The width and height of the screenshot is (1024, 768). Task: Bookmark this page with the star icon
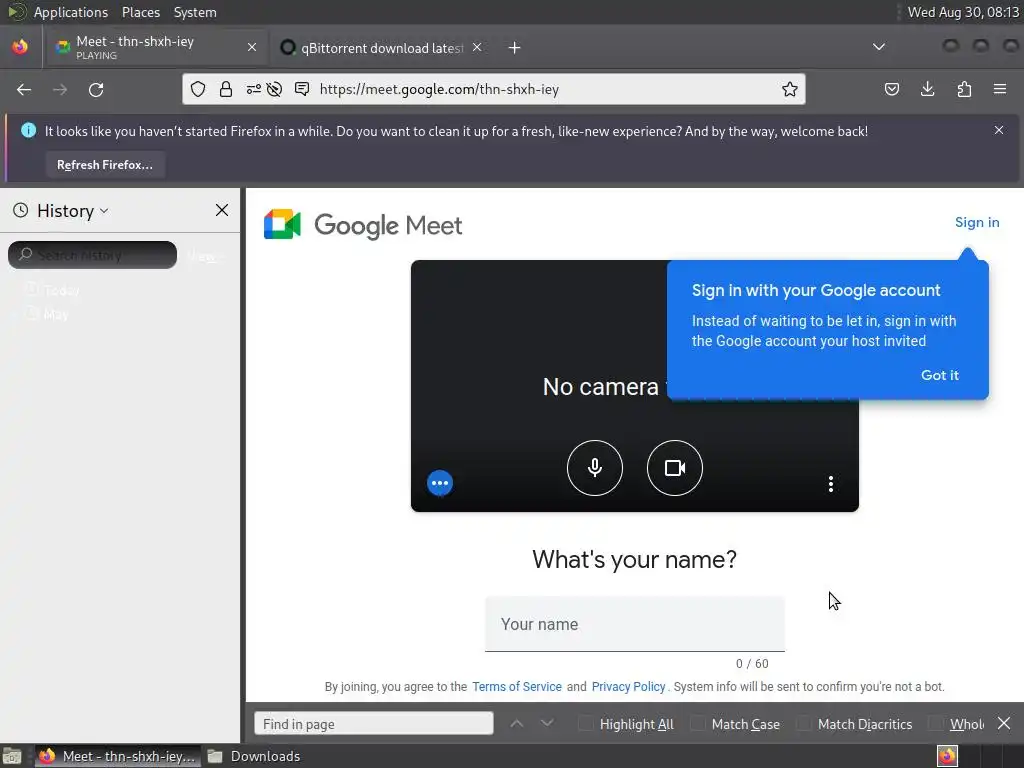tap(790, 89)
